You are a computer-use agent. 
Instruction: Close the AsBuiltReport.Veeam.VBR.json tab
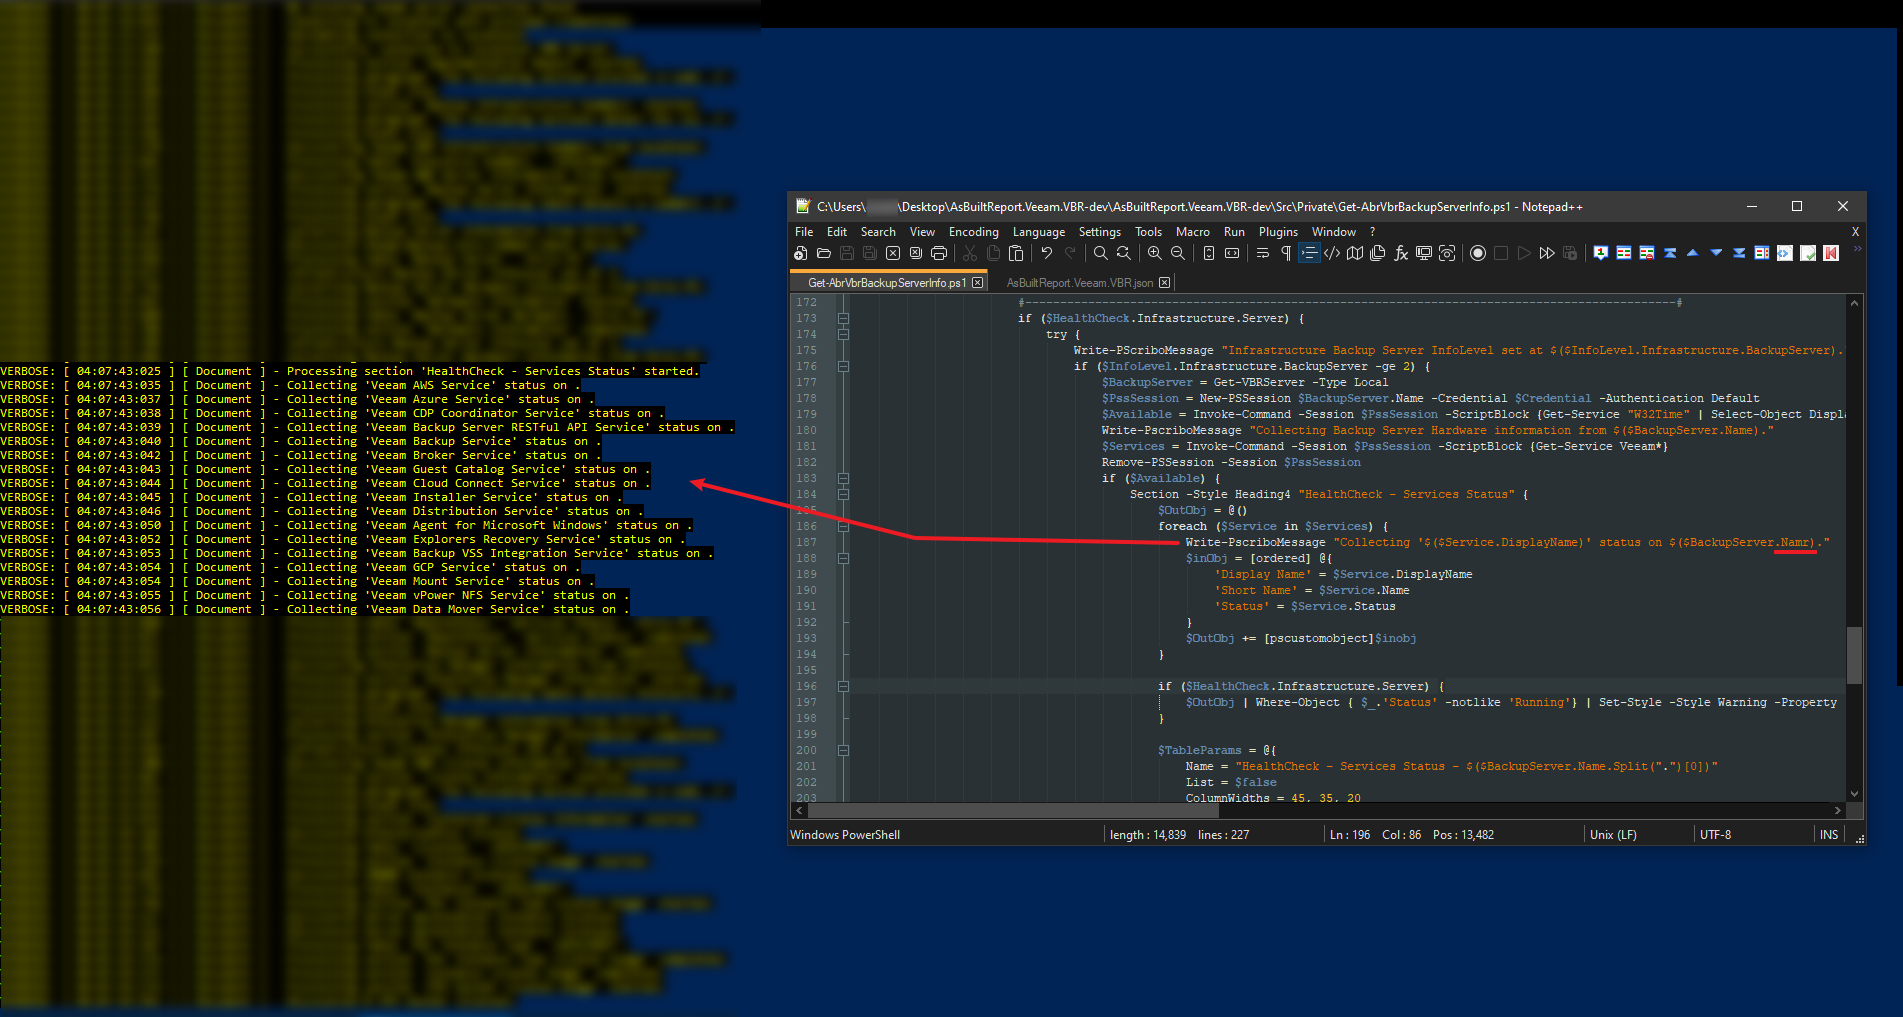tap(1164, 282)
